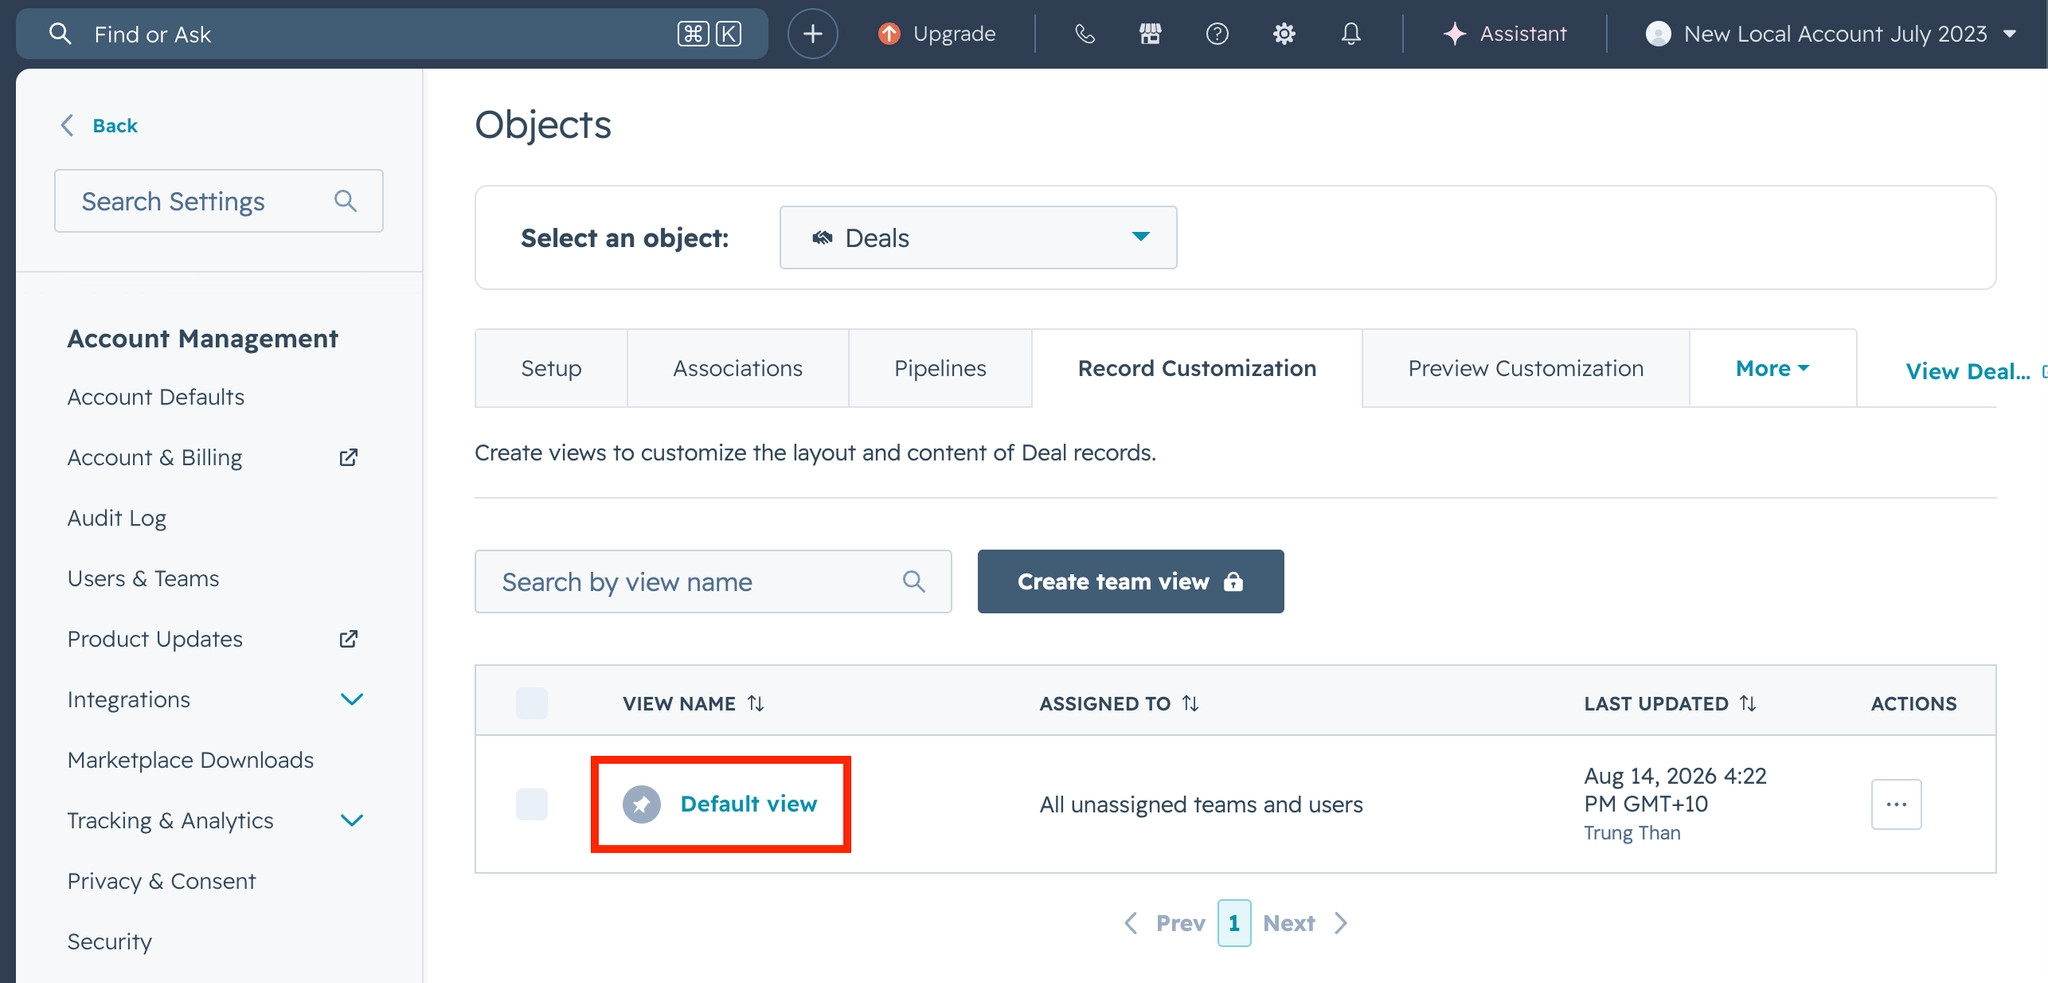2048x983 pixels.
Task: Switch to Preview Customization tab
Action: (1526, 368)
